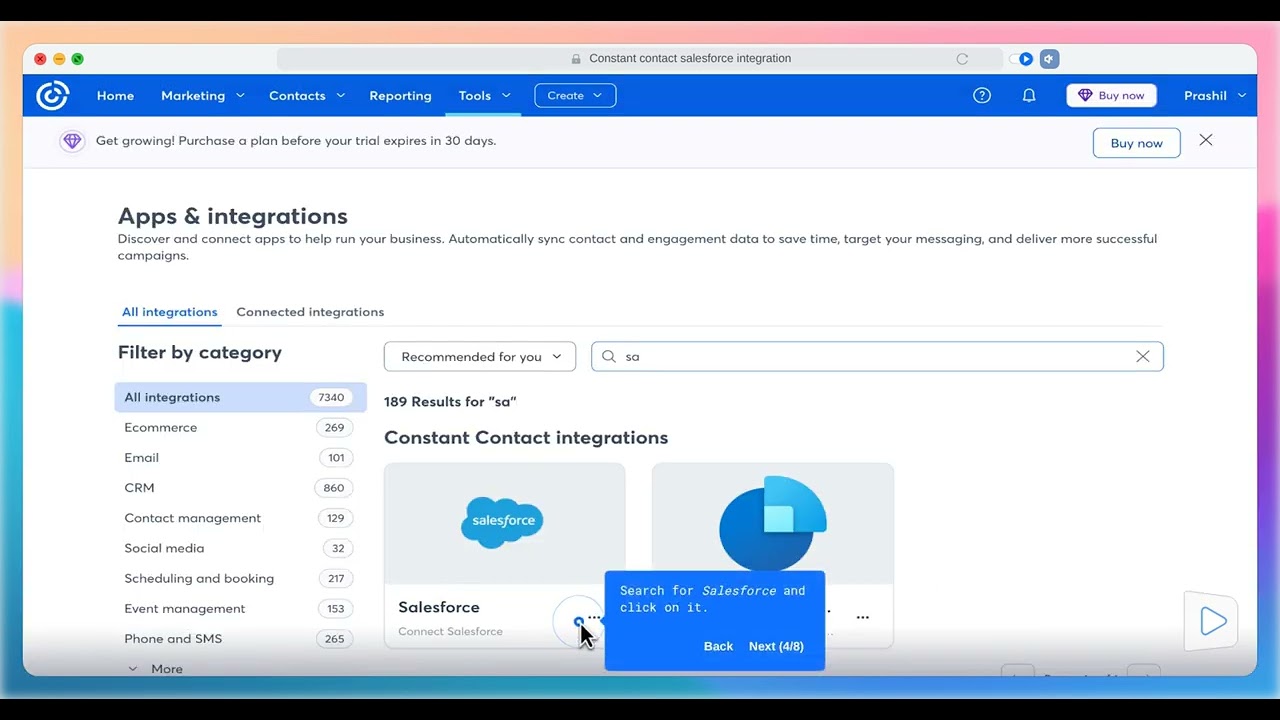
Task: Click the play arrow icon at the right edge
Action: [1213, 621]
